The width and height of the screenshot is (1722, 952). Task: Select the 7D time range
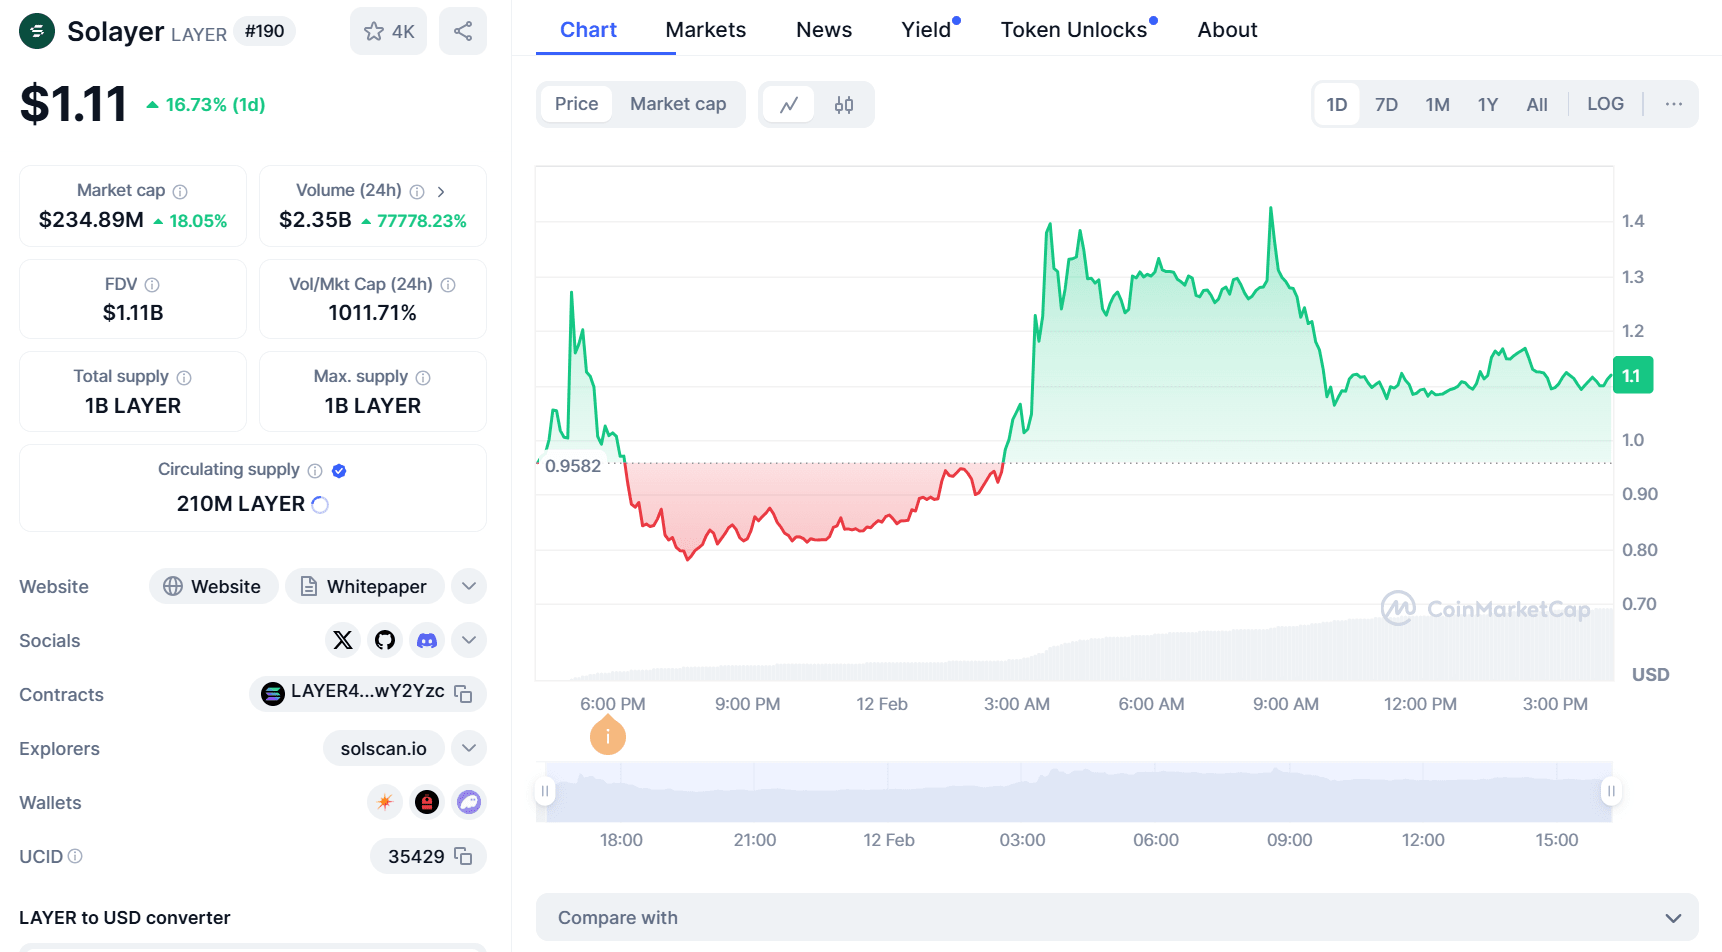pyautogui.click(x=1386, y=104)
